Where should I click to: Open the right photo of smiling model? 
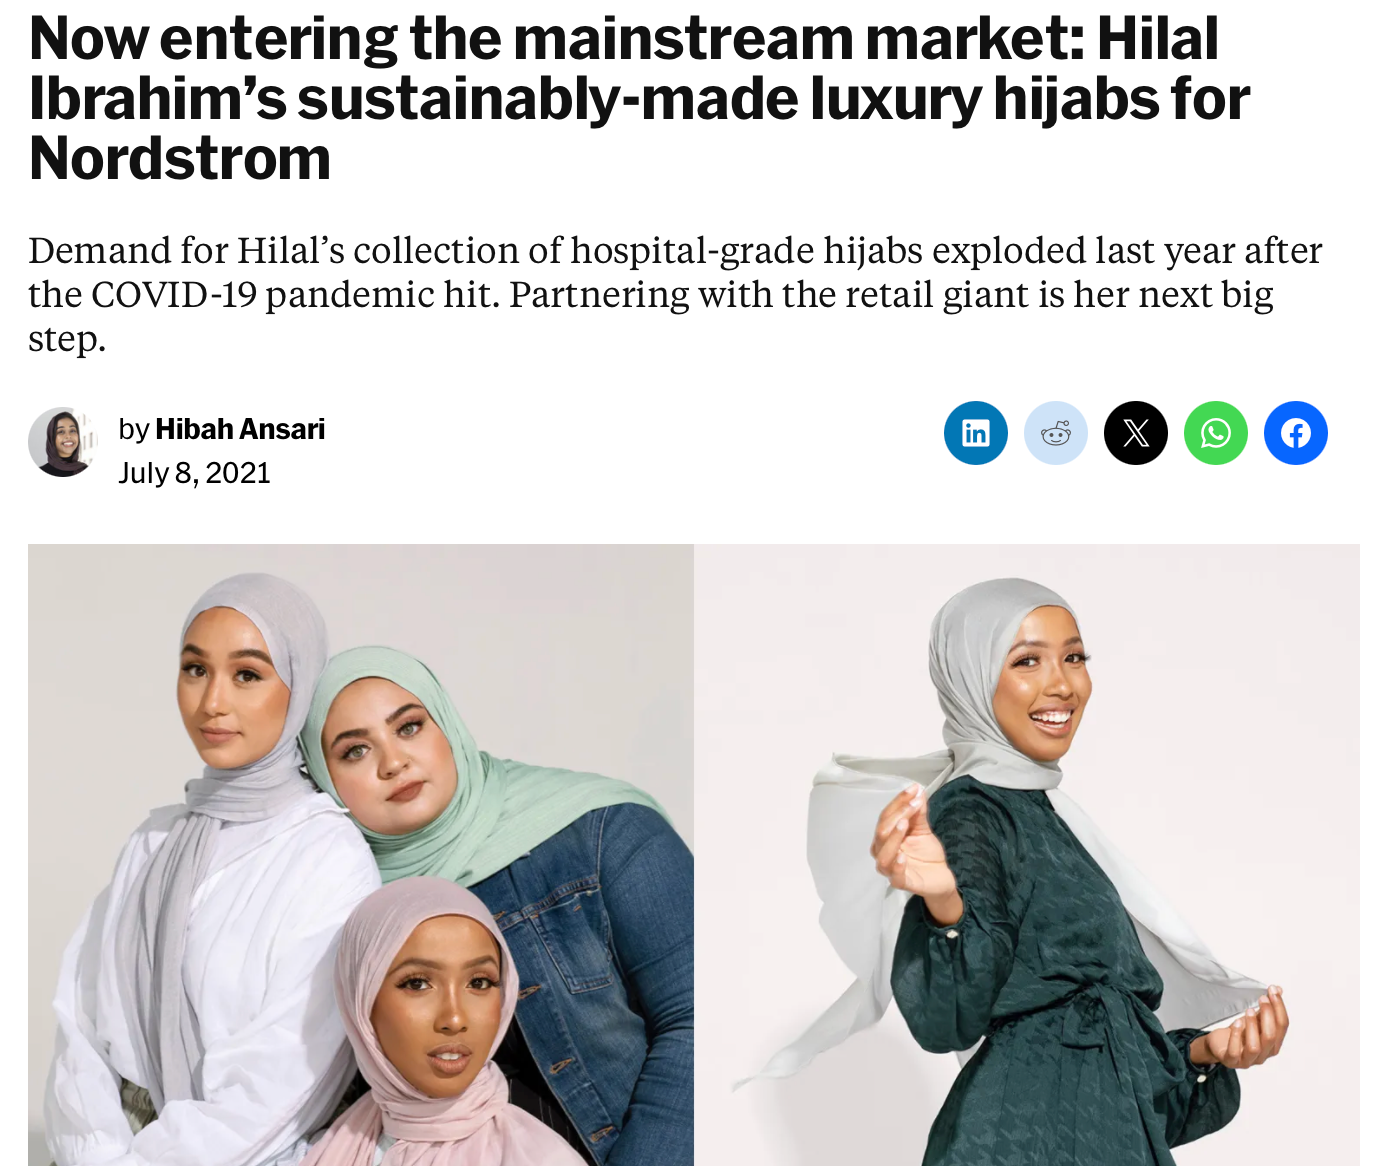click(x=1027, y=855)
